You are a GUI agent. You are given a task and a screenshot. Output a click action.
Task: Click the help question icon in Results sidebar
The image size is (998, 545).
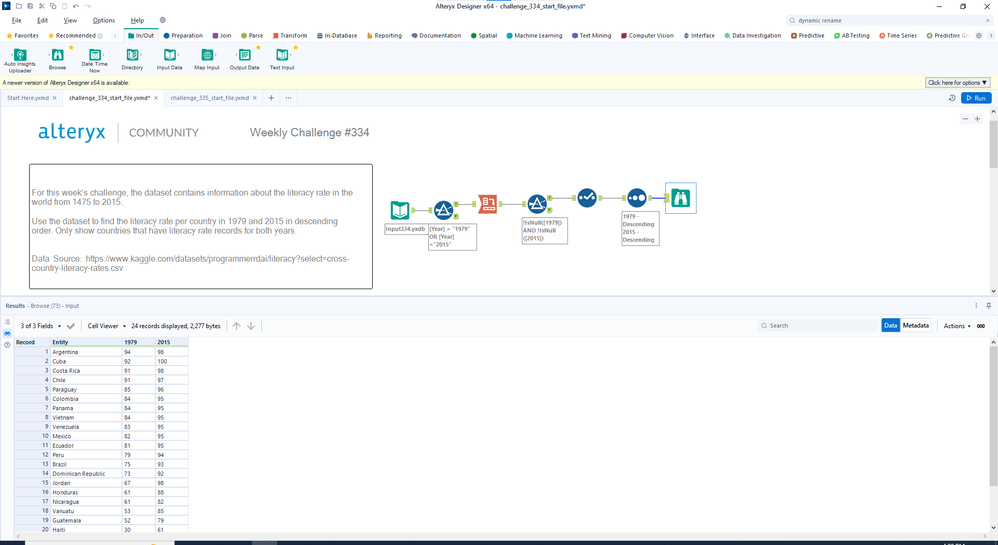point(8,344)
